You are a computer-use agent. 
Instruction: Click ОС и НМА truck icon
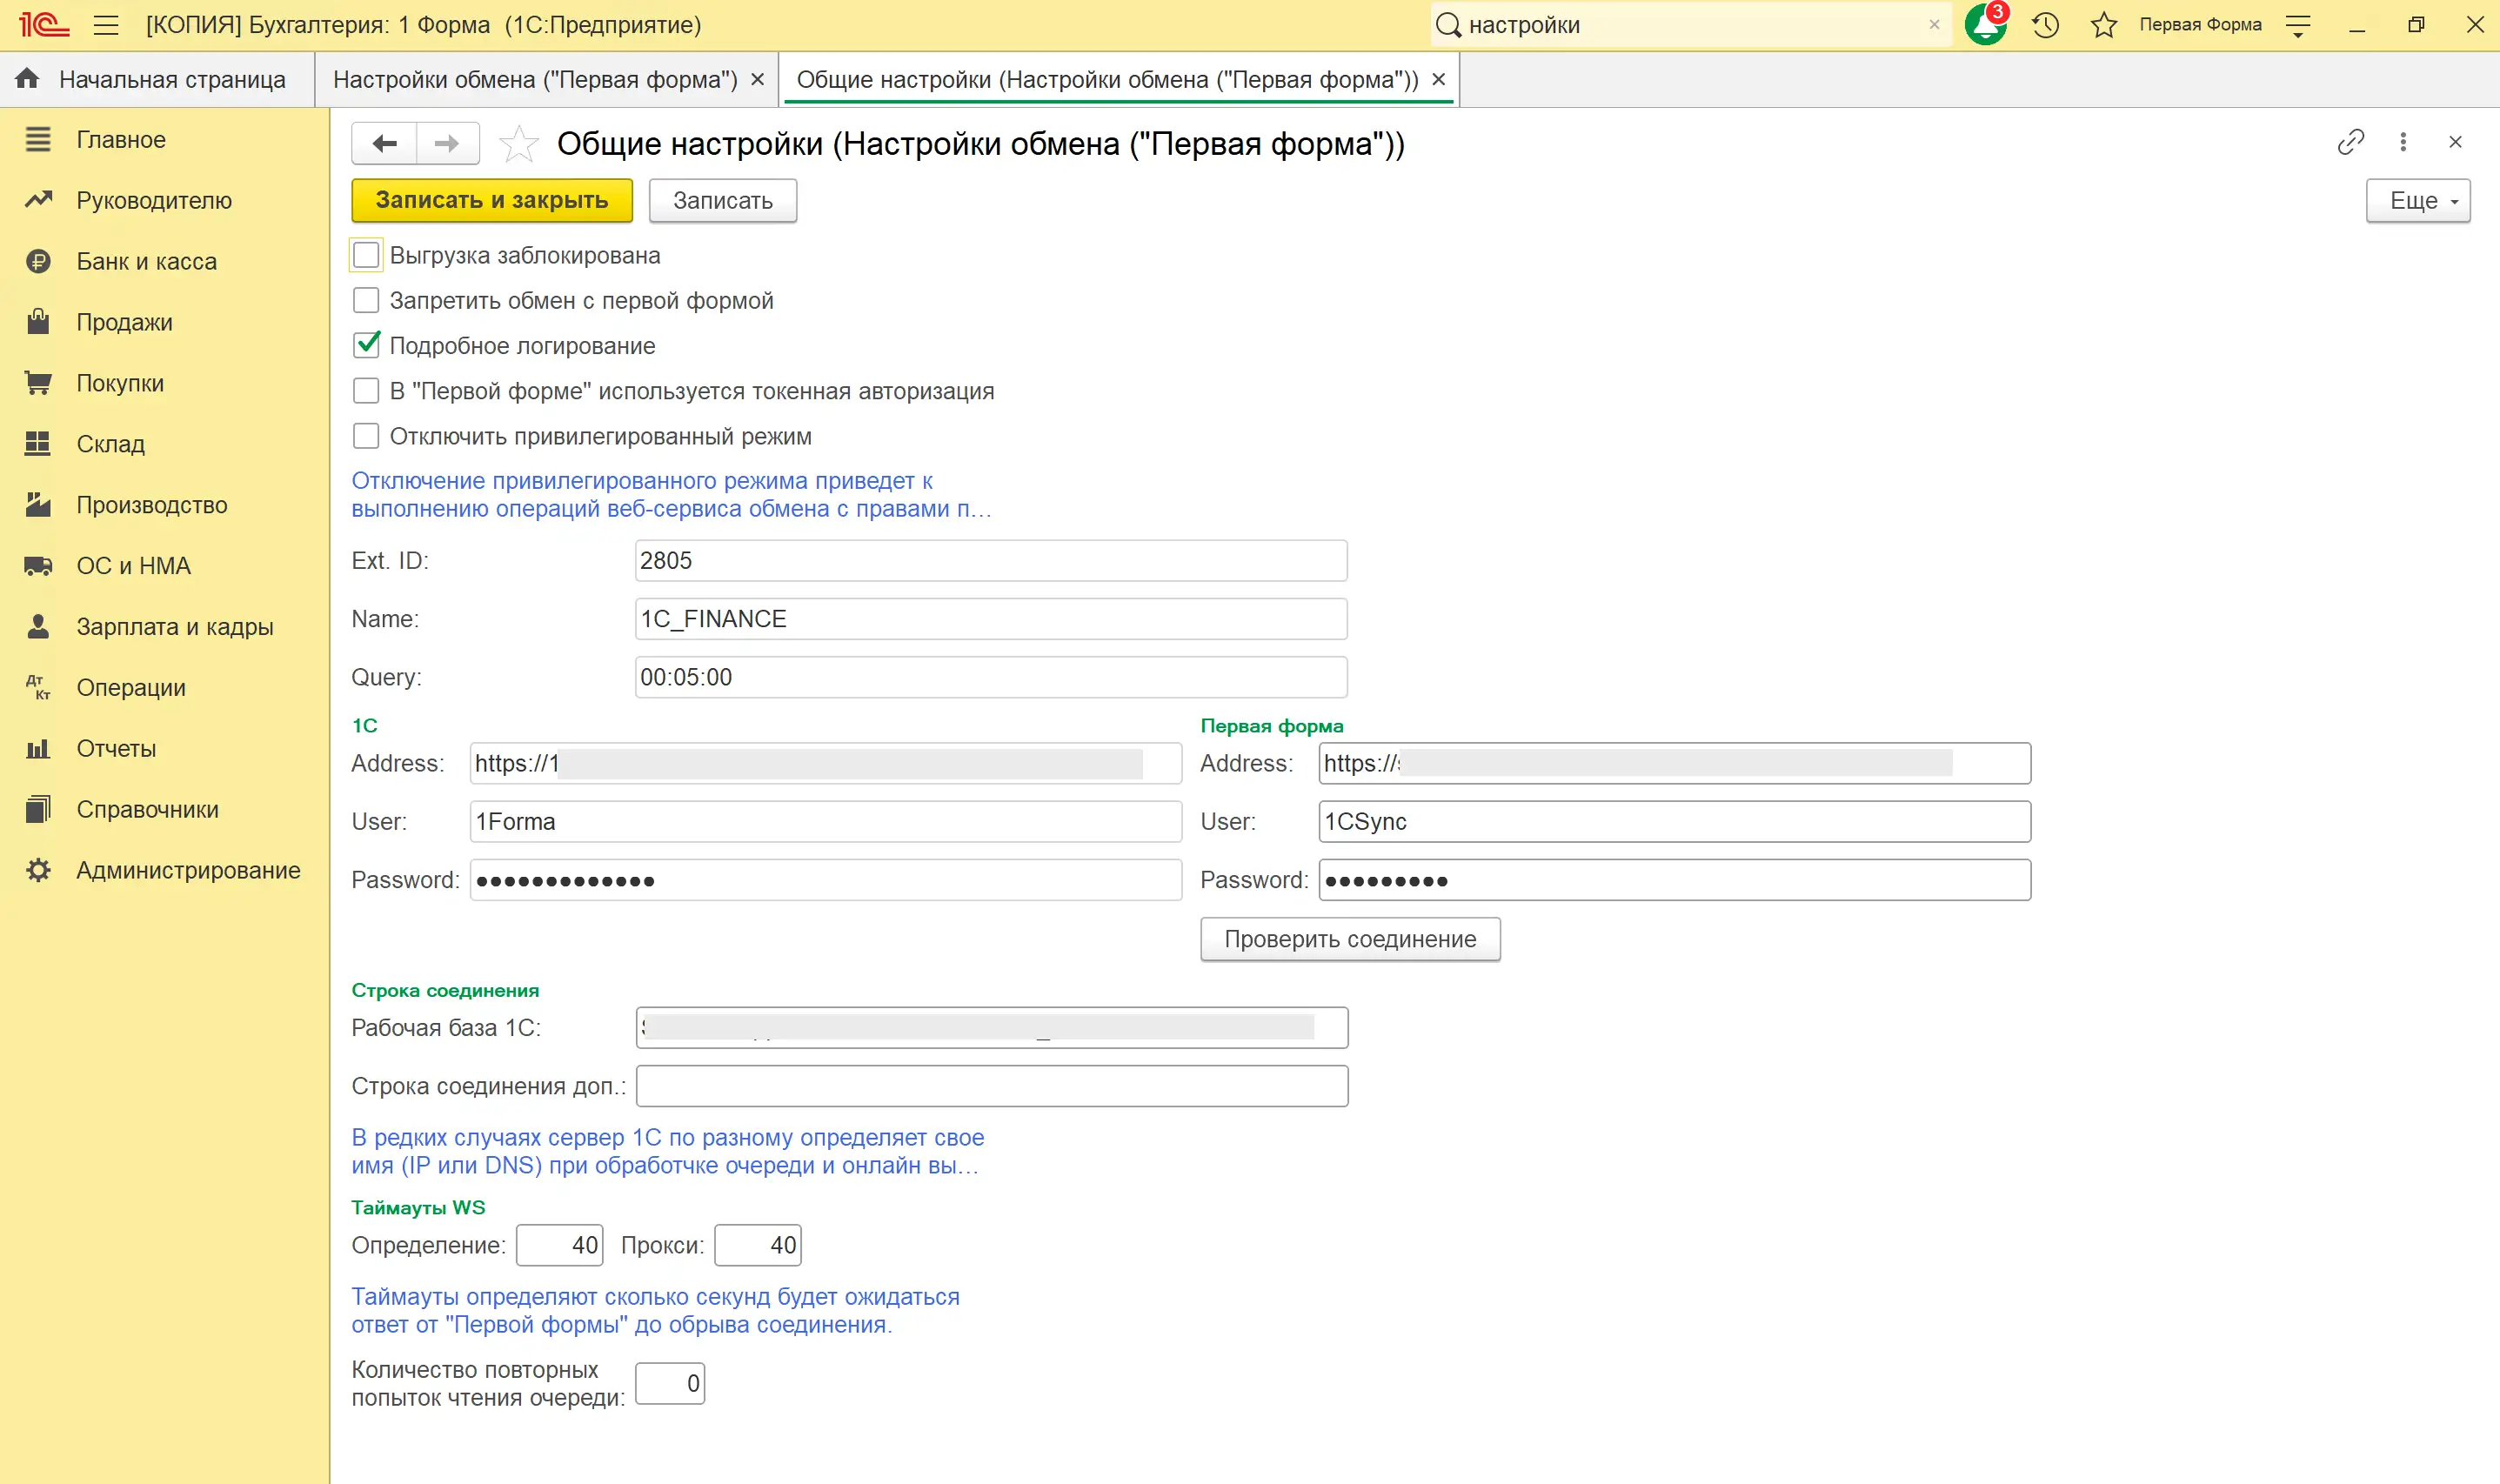(38, 566)
